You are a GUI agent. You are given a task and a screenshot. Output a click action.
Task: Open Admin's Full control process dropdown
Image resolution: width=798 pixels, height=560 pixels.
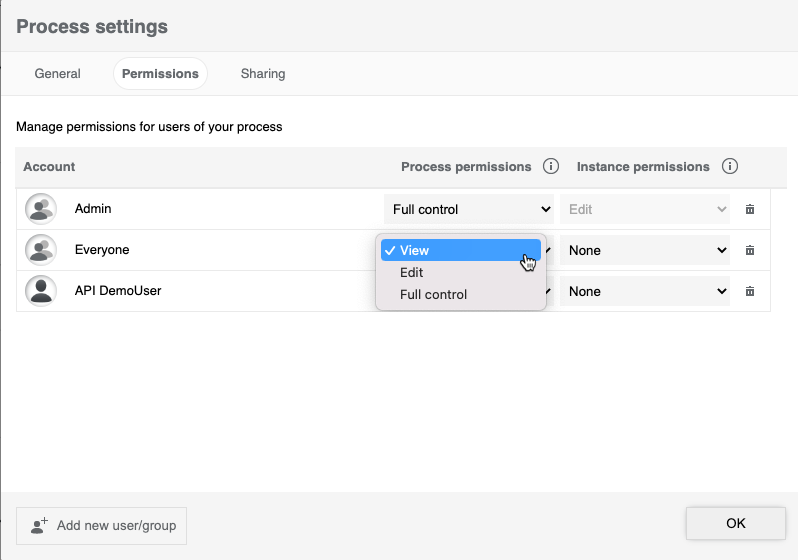[x=469, y=209]
